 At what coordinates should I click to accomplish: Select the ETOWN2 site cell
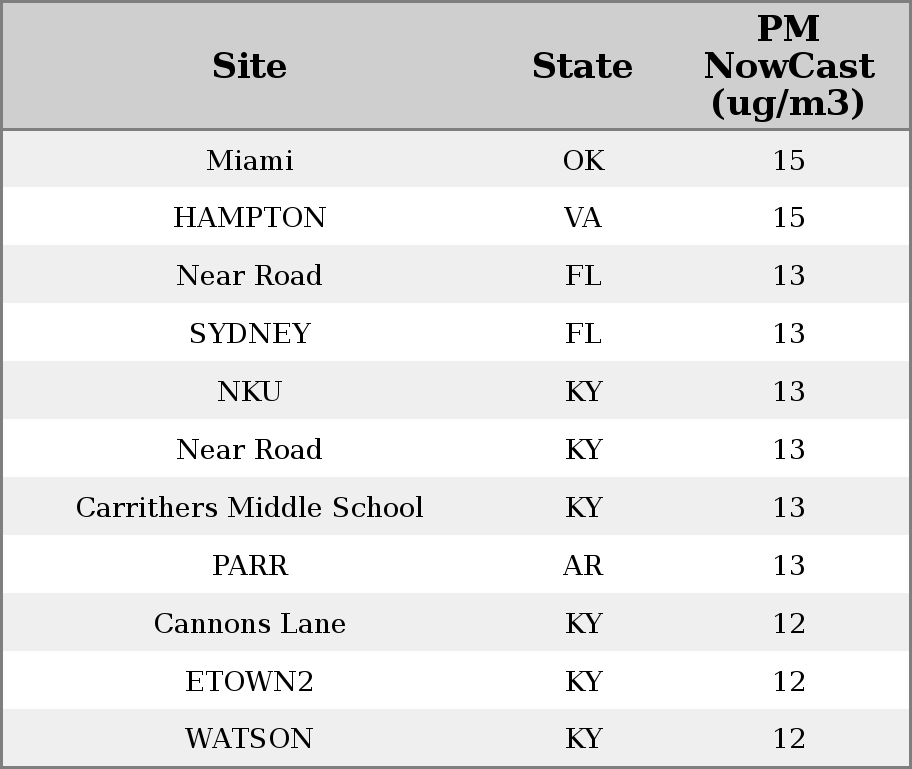point(250,681)
